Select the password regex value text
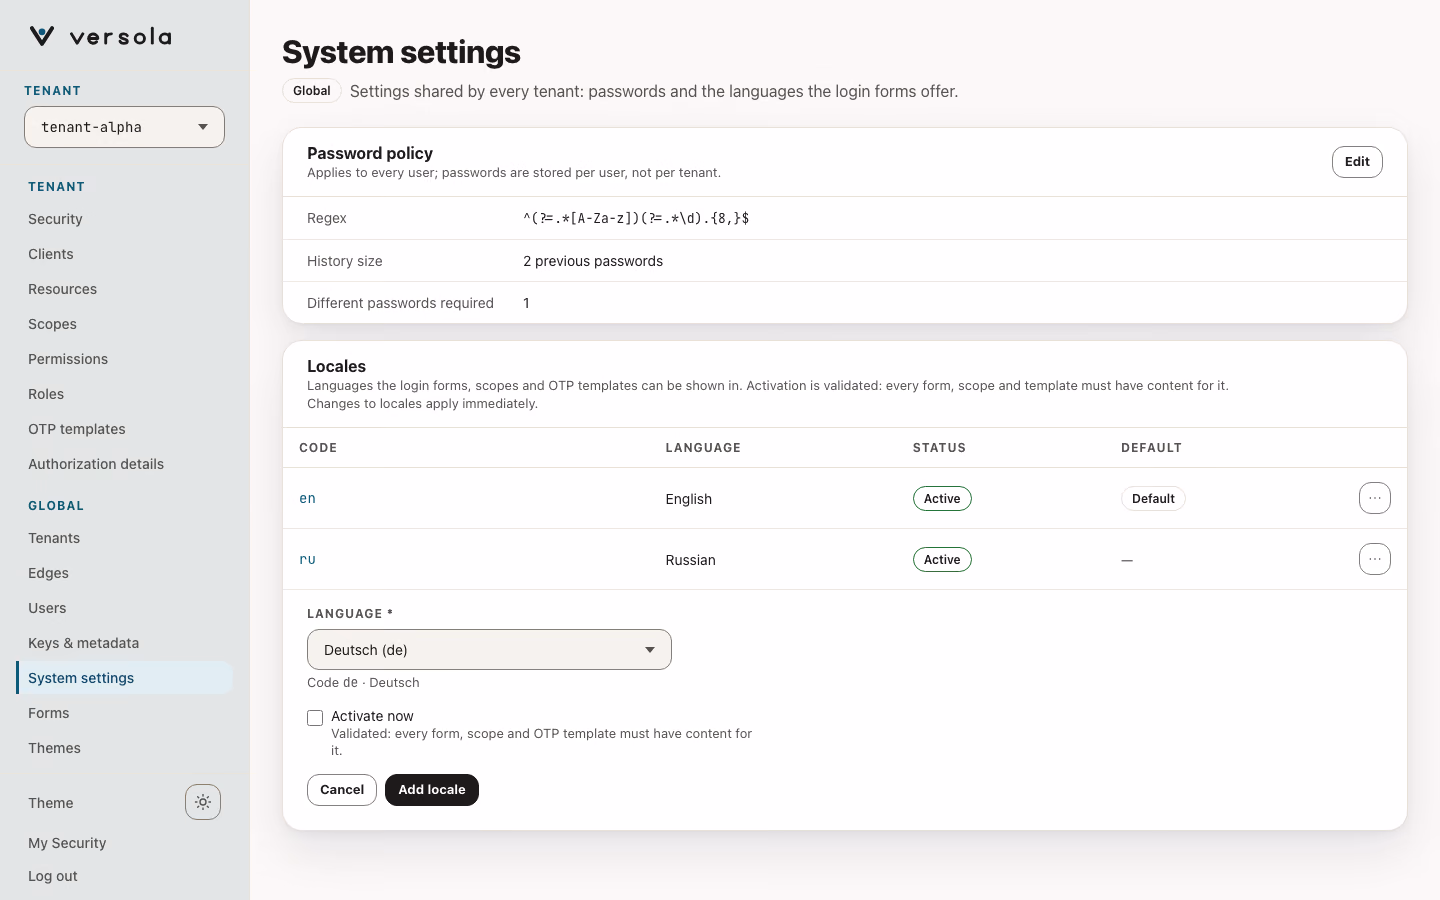The width and height of the screenshot is (1440, 900). (x=636, y=218)
